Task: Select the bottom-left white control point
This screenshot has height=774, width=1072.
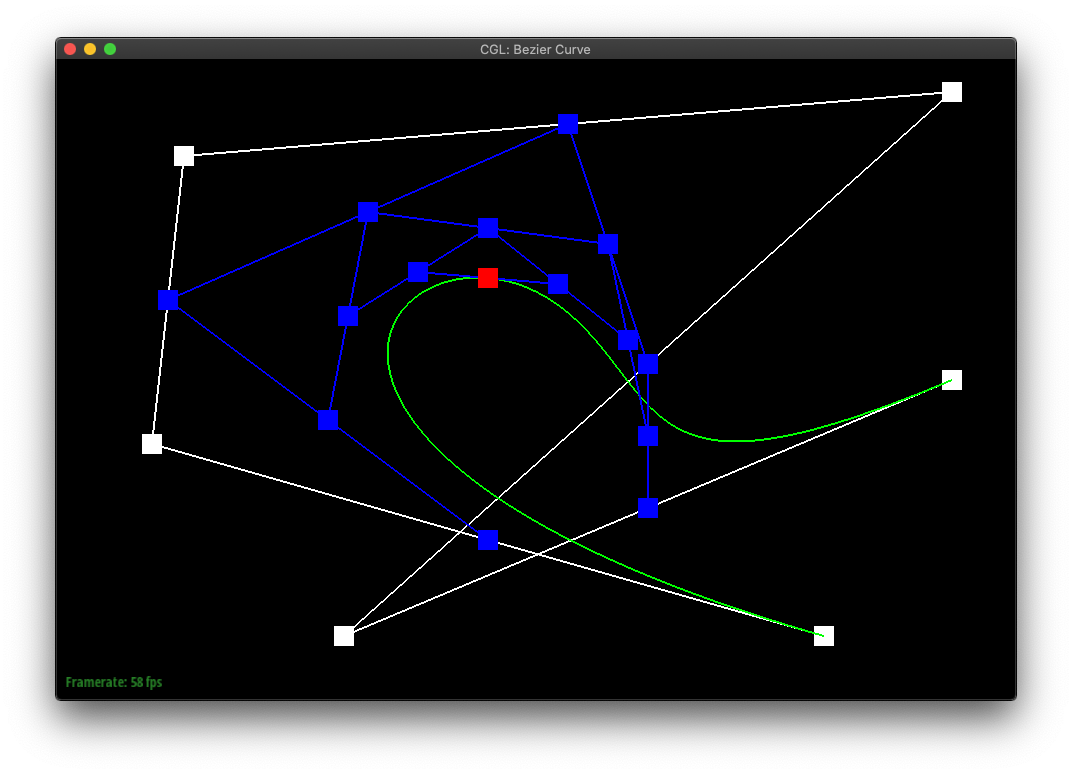Action: click(343, 636)
